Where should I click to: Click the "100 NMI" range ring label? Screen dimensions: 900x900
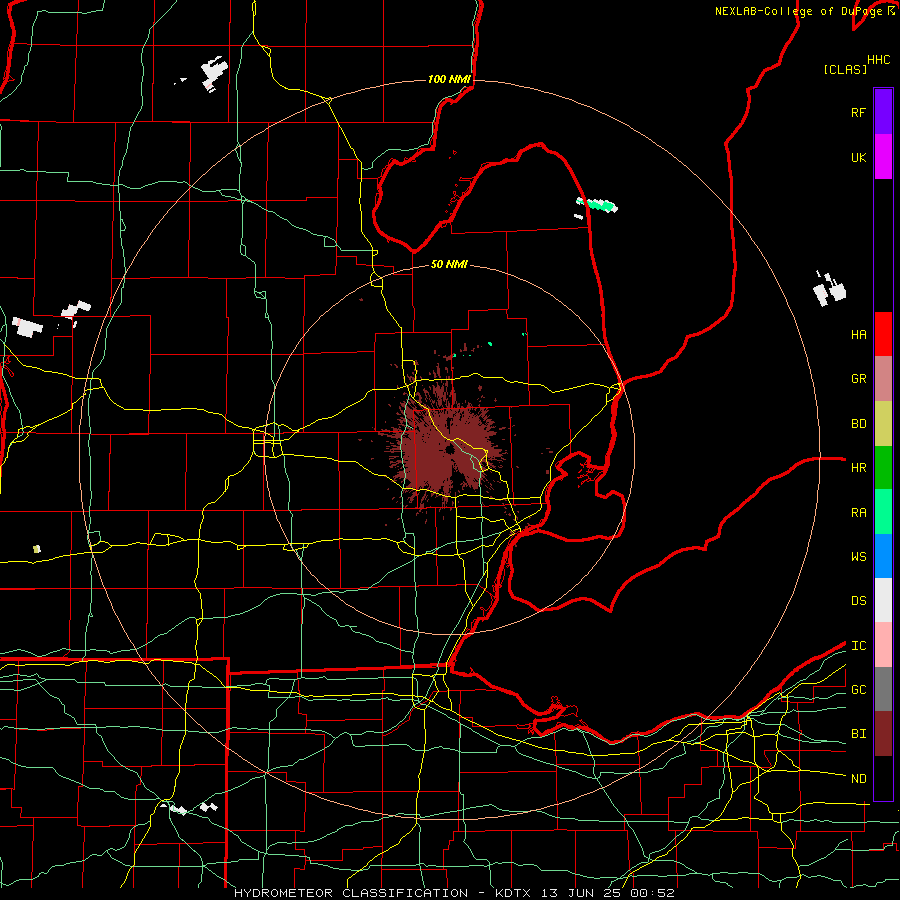tap(449, 79)
